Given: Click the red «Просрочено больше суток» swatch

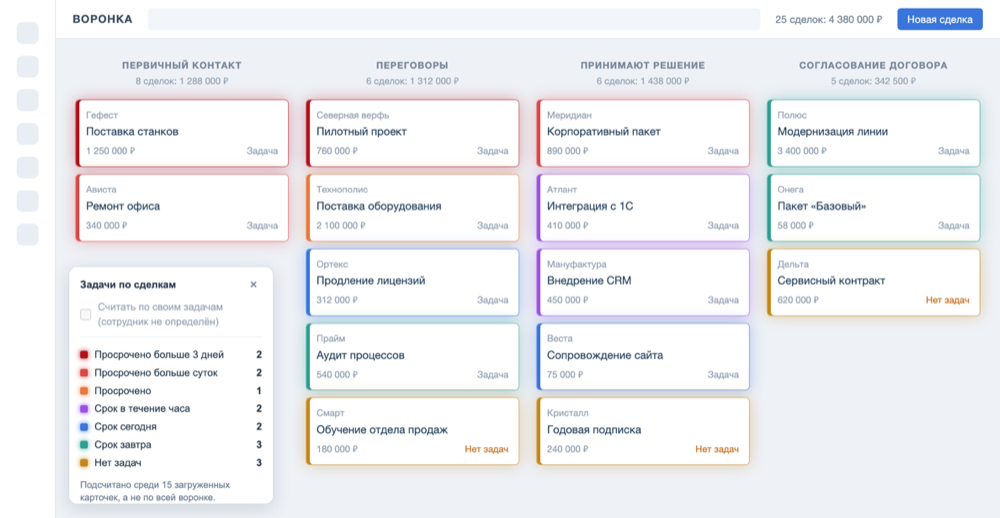Looking at the screenshot, I should tap(84, 373).
